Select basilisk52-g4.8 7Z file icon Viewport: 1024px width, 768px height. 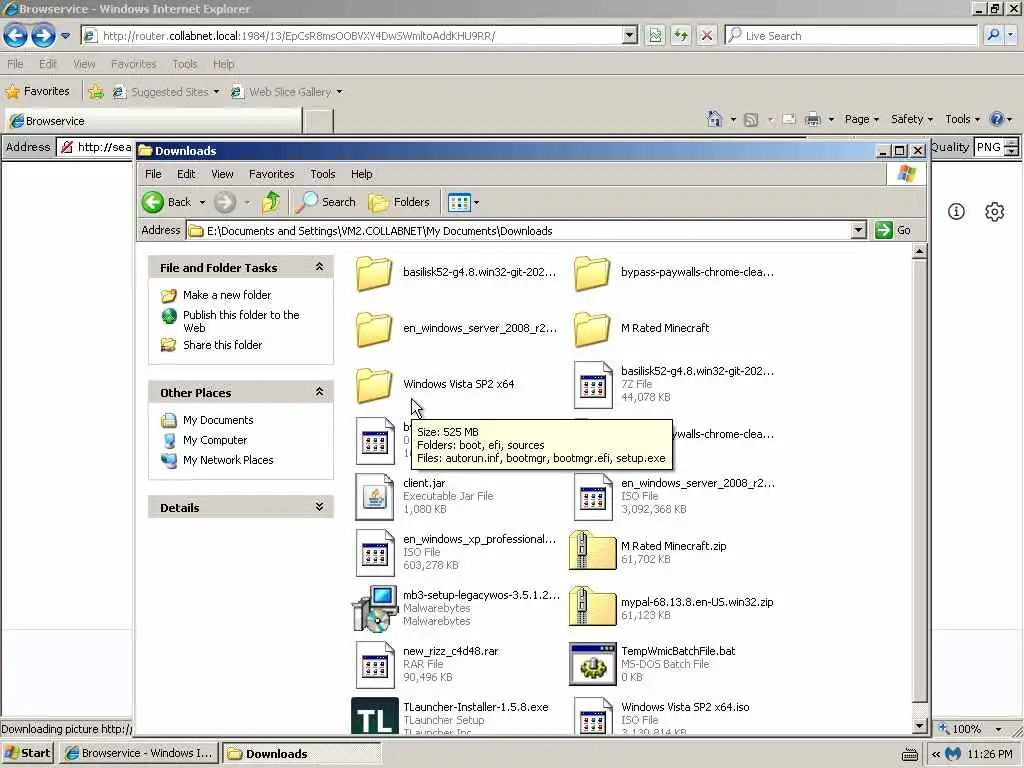(593, 385)
